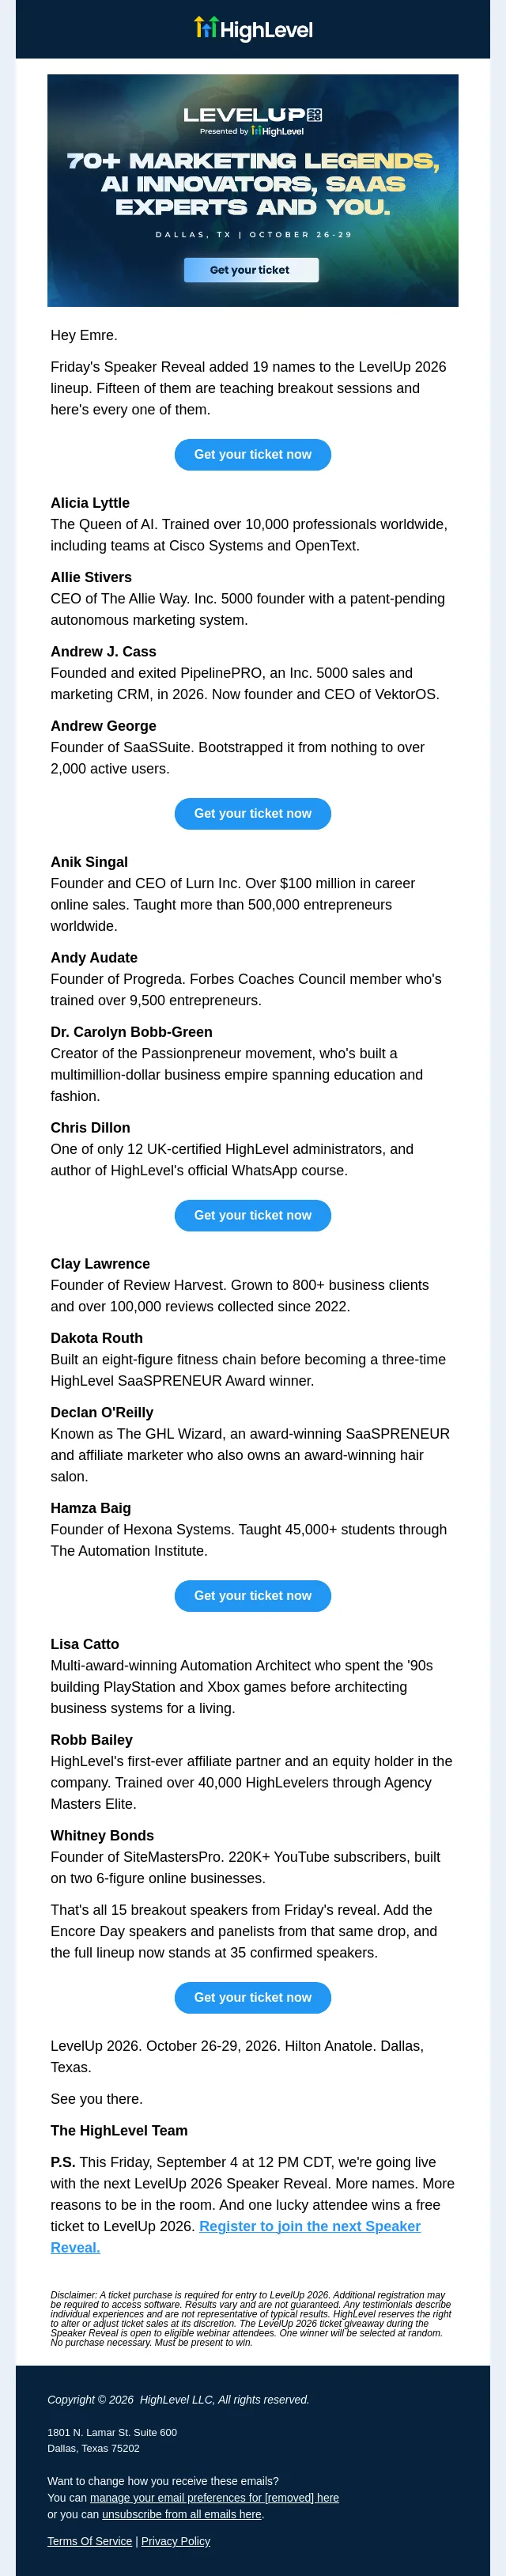This screenshot has width=506, height=2576.
Task: Click the HighLevel logo in the header
Action: click(x=253, y=29)
